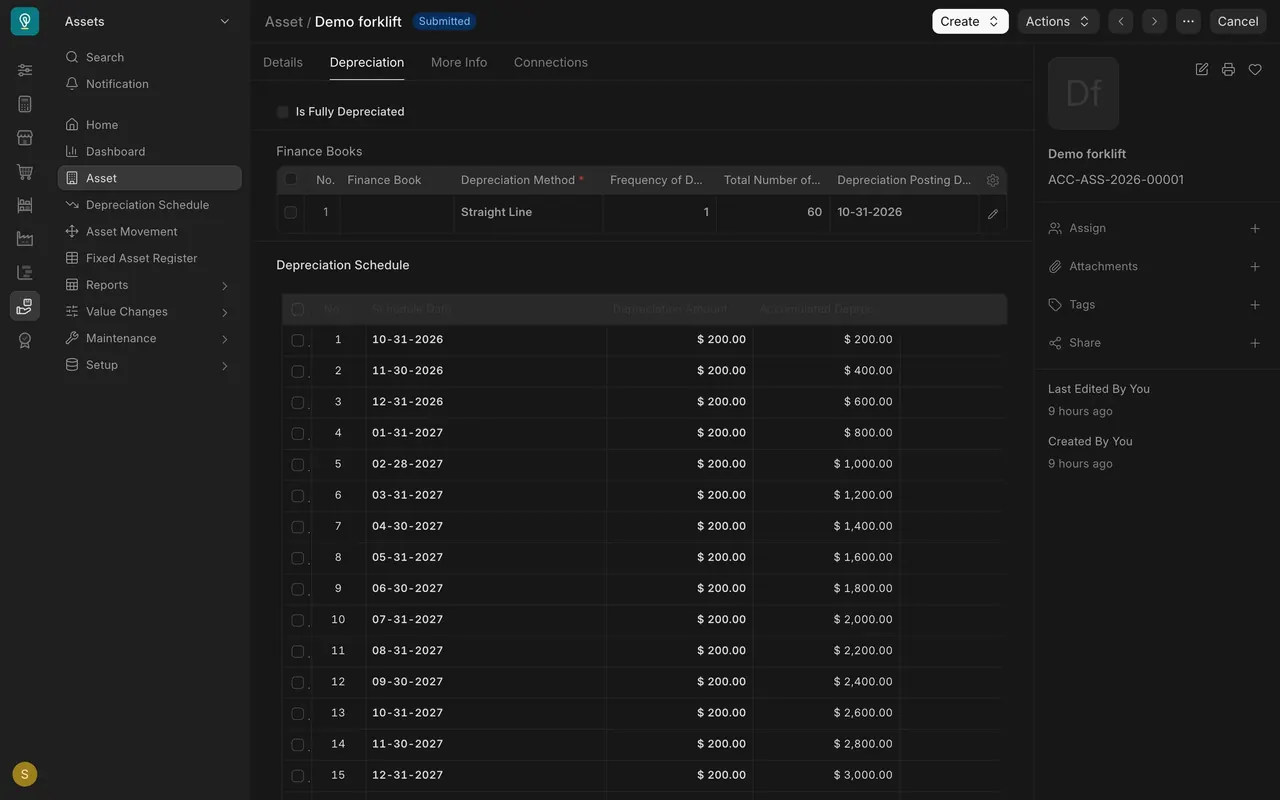Tick the checkbox for the 11-30-2026 schedule row
The height and width of the screenshot is (800, 1280).
coord(297,371)
